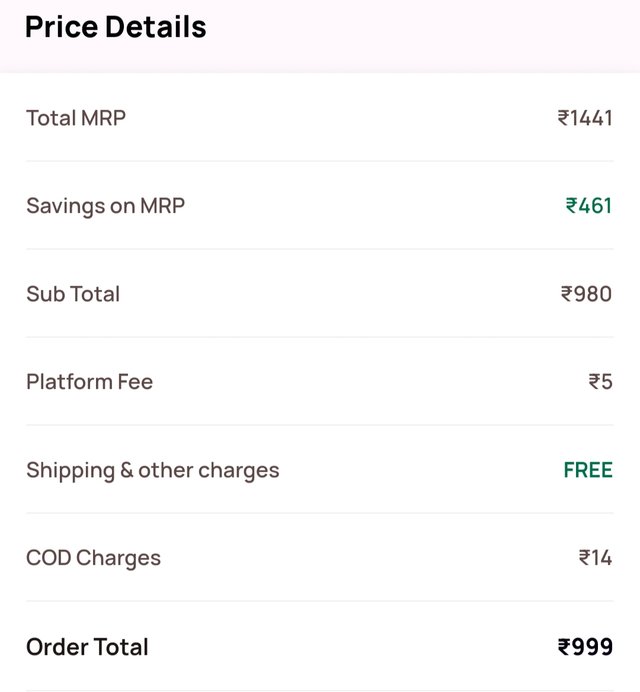This screenshot has width=640, height=692.
Task: Click the green ₹461 savings value
Action: click(x=589, y=206)
